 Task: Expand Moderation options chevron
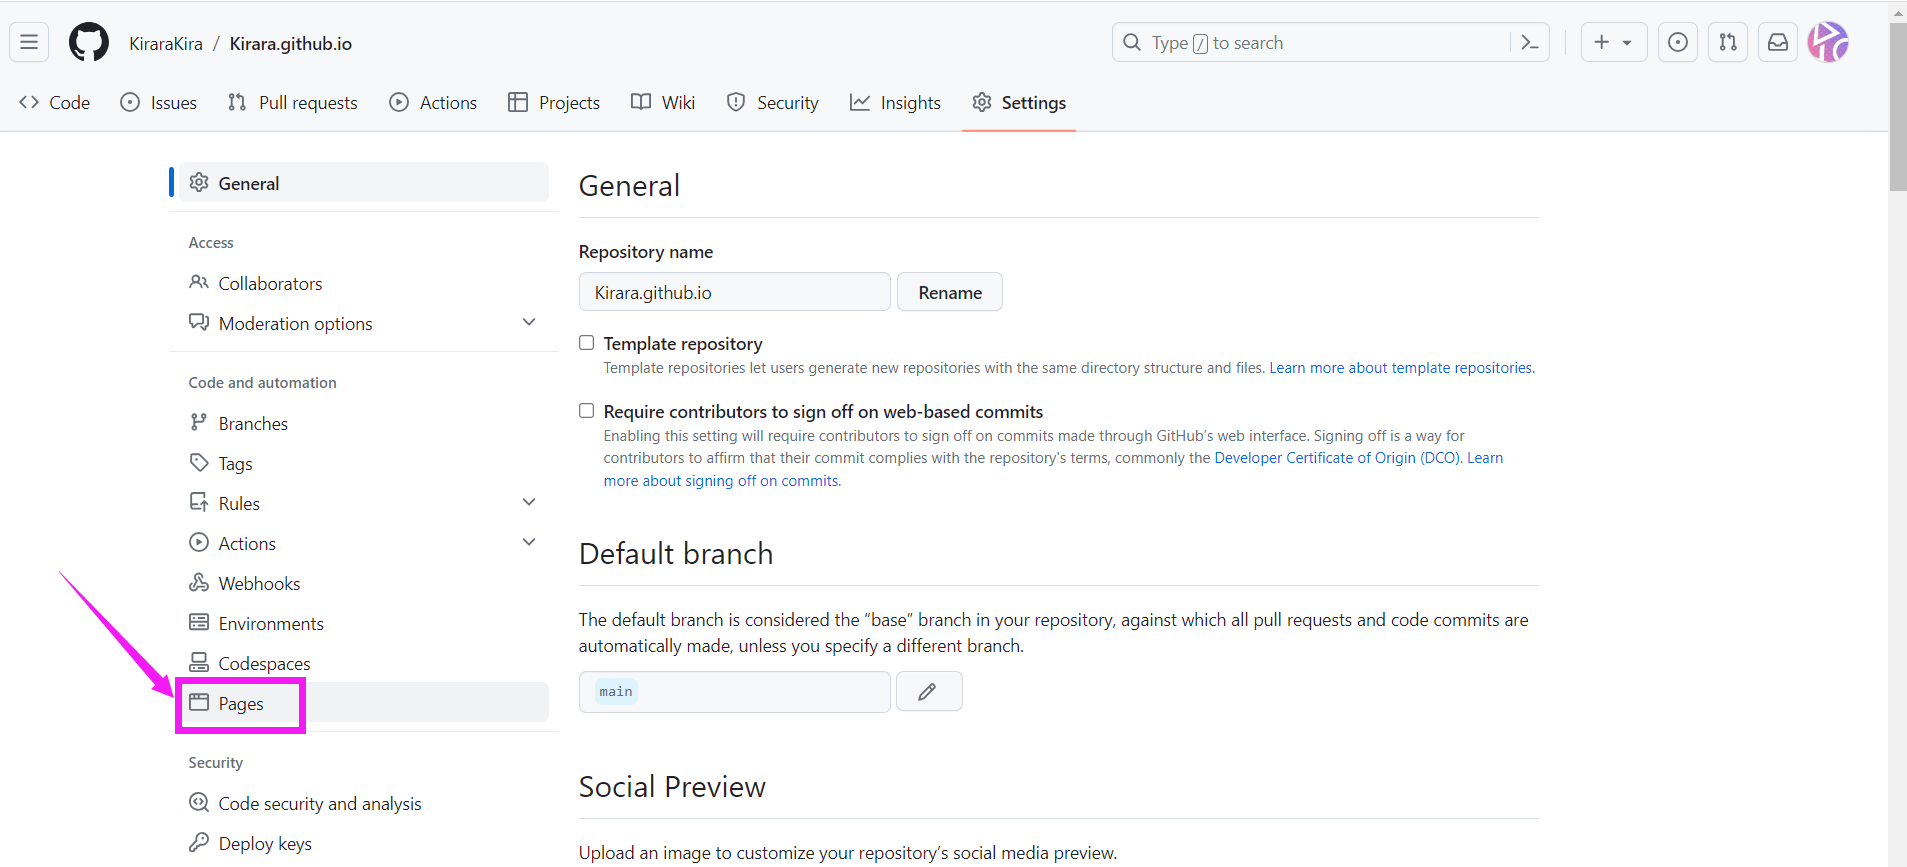pyautogui.click(x=529, y=322)
